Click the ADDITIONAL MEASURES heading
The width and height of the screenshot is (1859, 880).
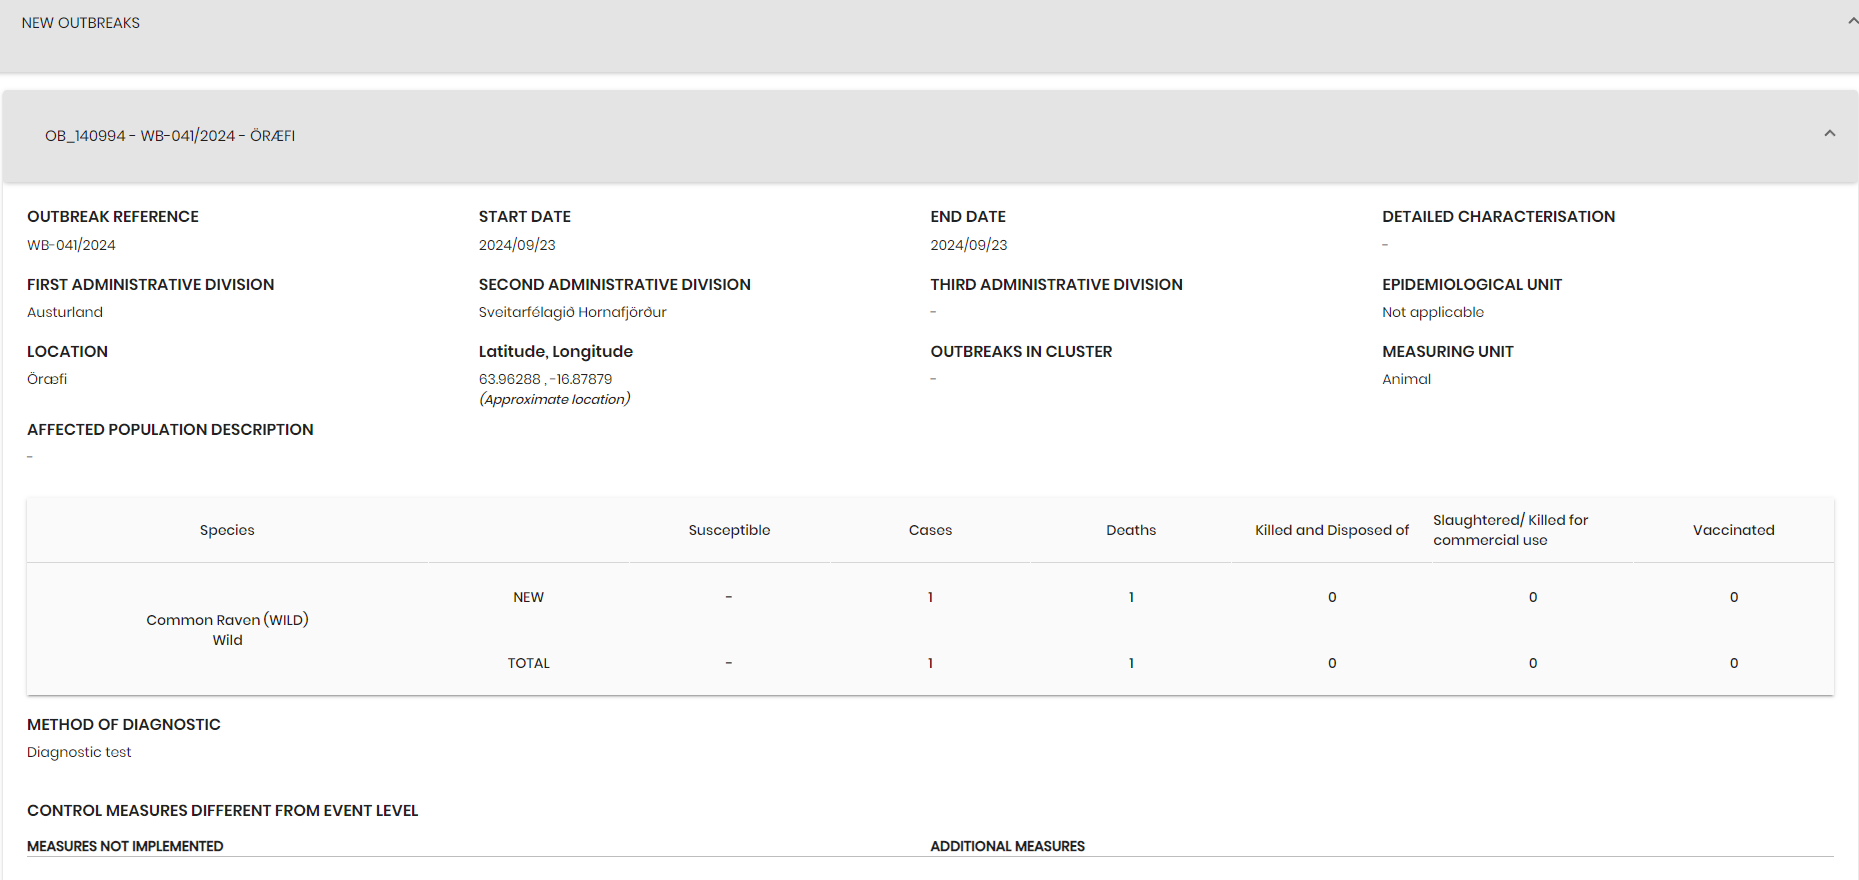(1007, 846)
